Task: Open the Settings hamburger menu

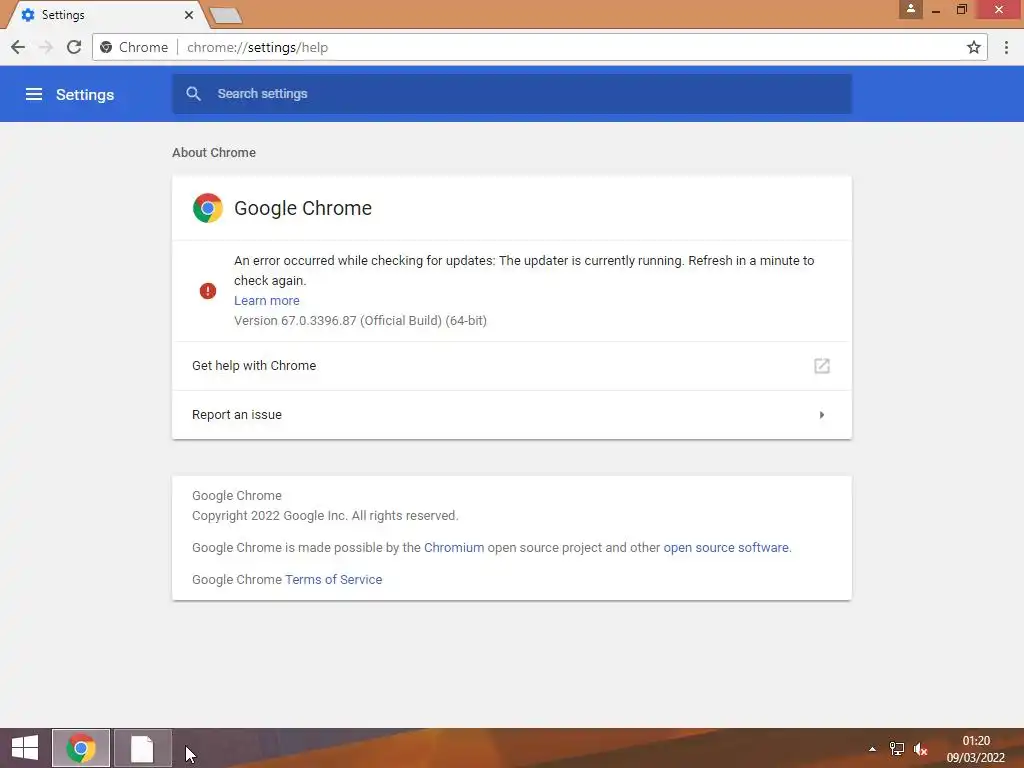Action: click(x=34, y=95)
